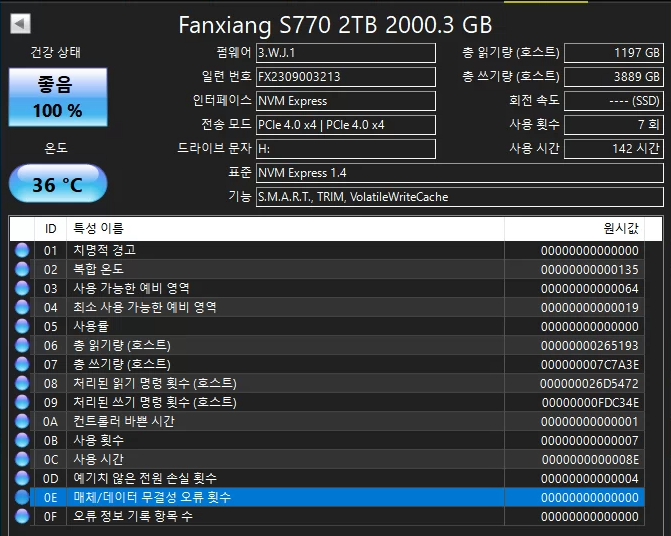Select the row 복합 온도
The image size is (671, 536).
[327, 269]
